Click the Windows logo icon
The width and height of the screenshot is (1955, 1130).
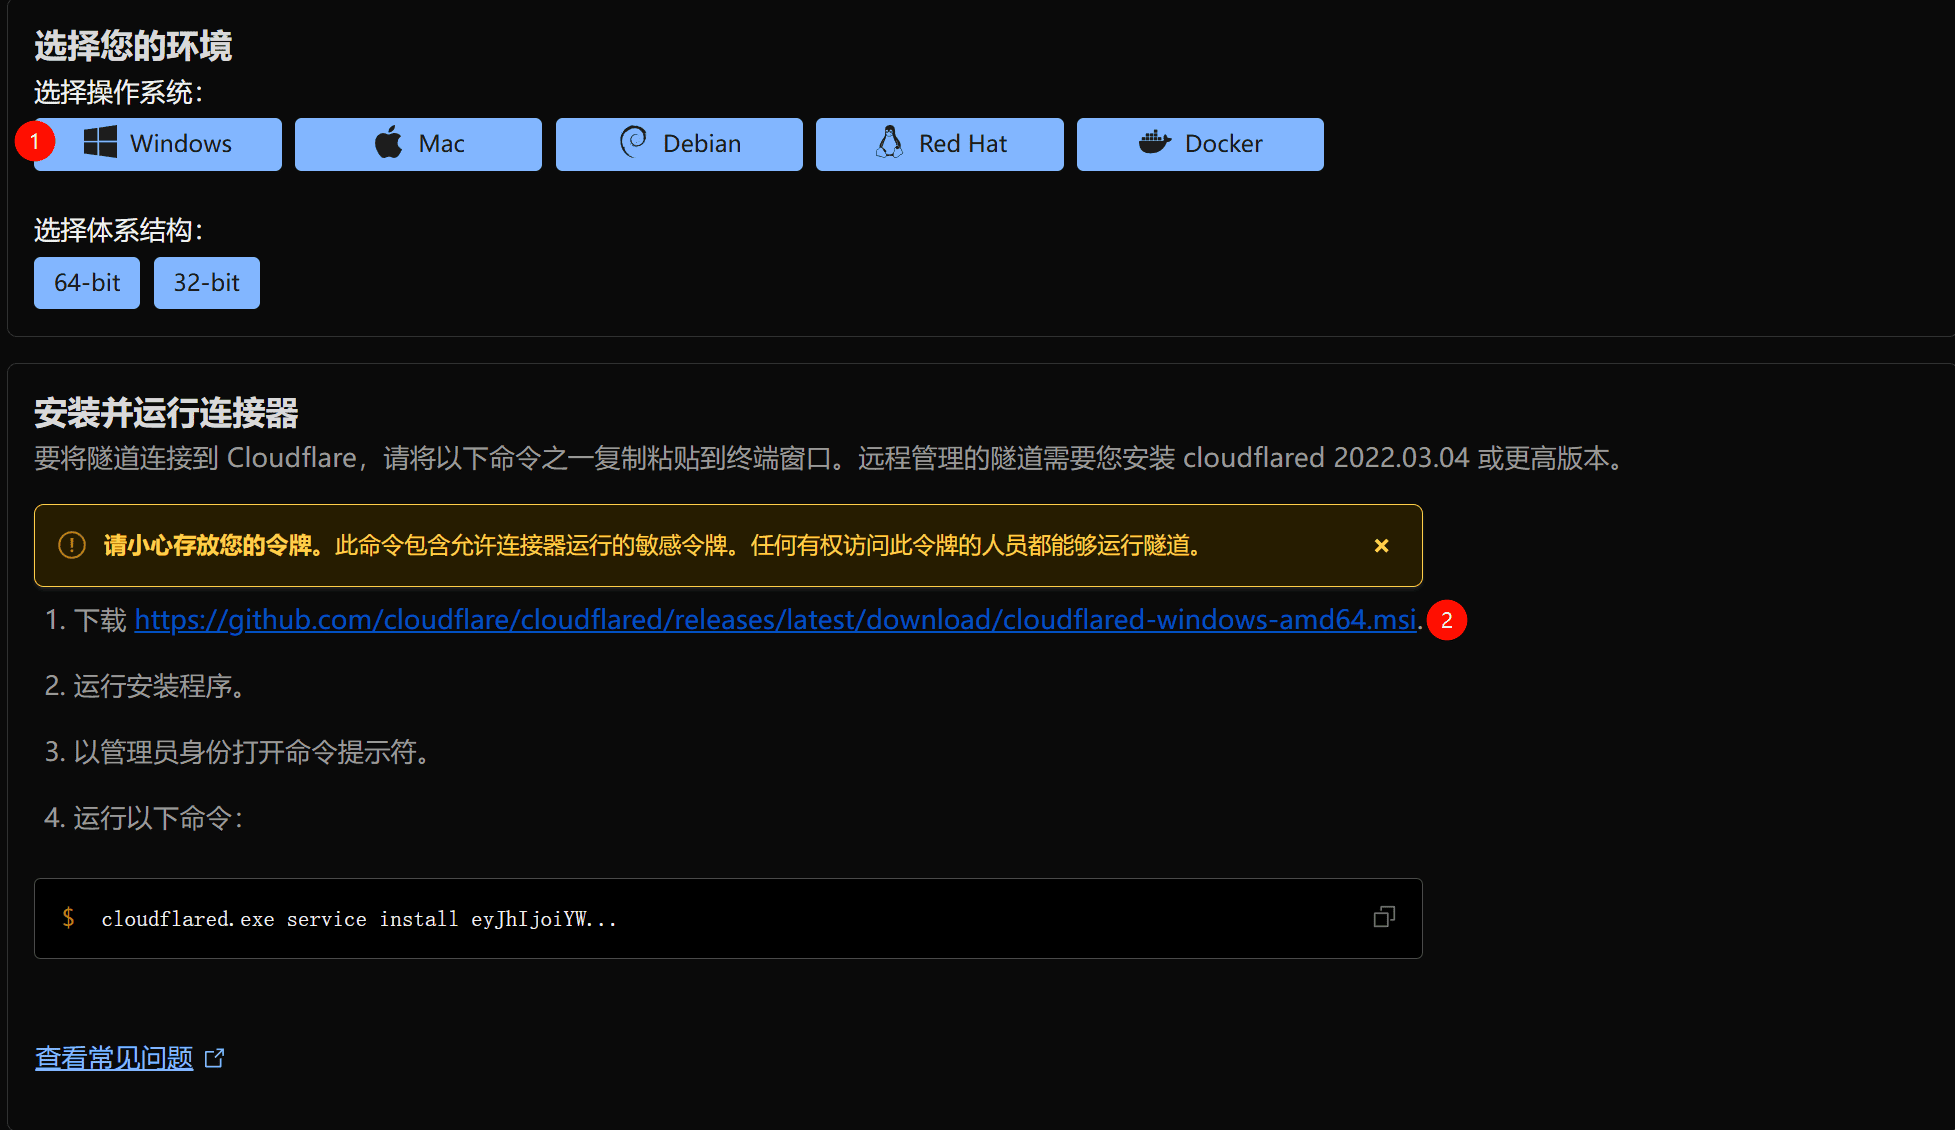pos(100,143)
